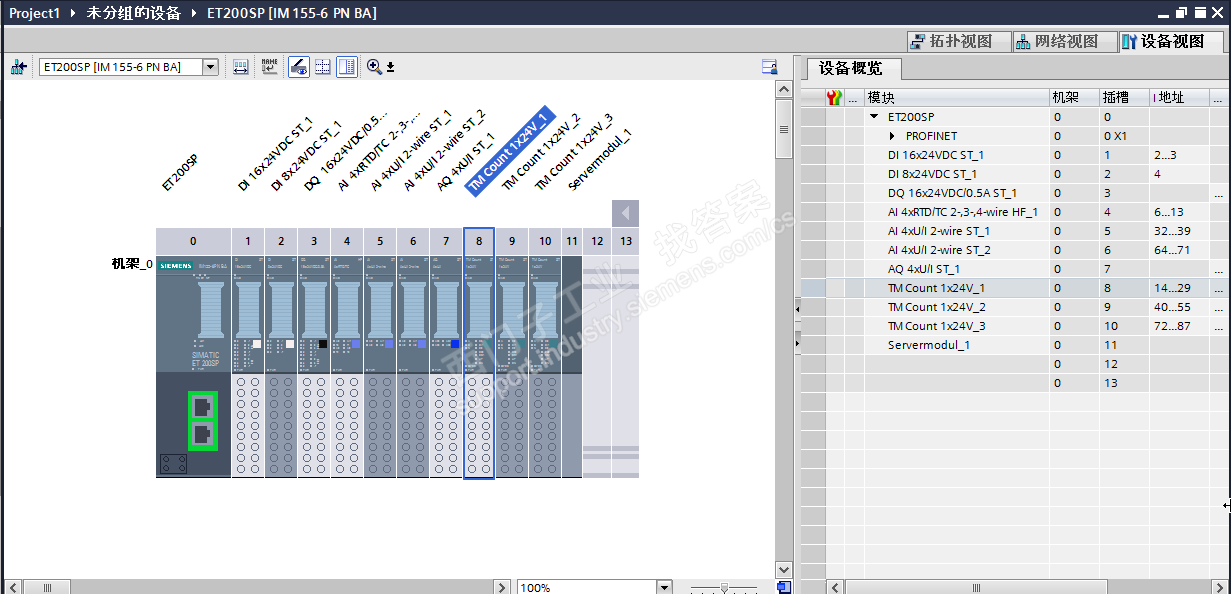Viewport: 1231px width, 594px height.
Task: Toggle the page break grid icon
Action: coord(323,67)
